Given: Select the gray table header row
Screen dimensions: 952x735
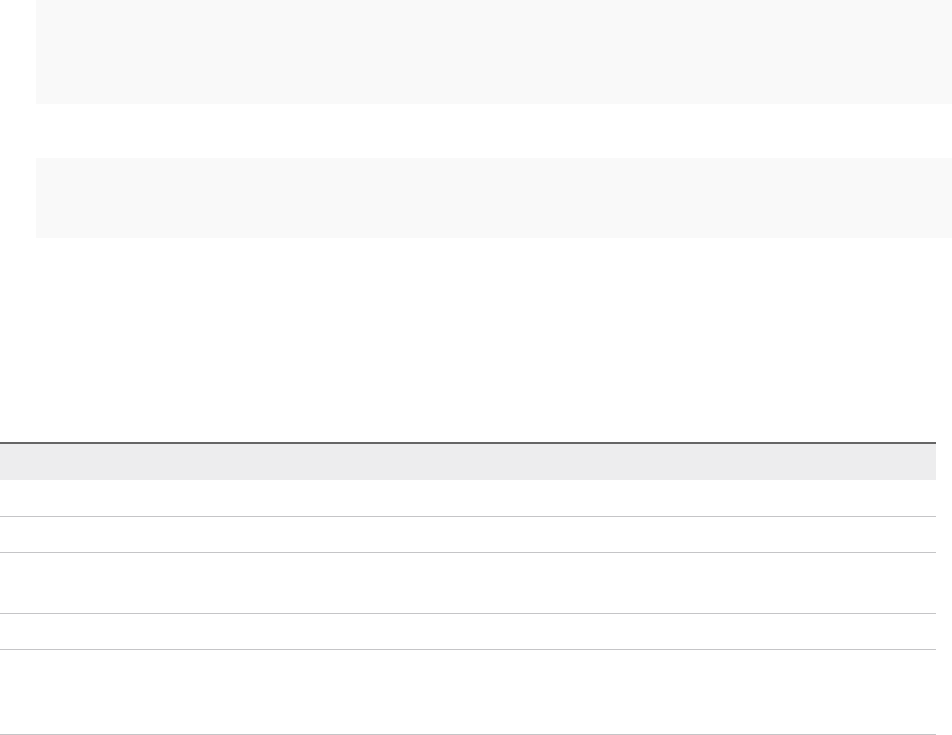Looking at the screenshot, I should point(468,462).
